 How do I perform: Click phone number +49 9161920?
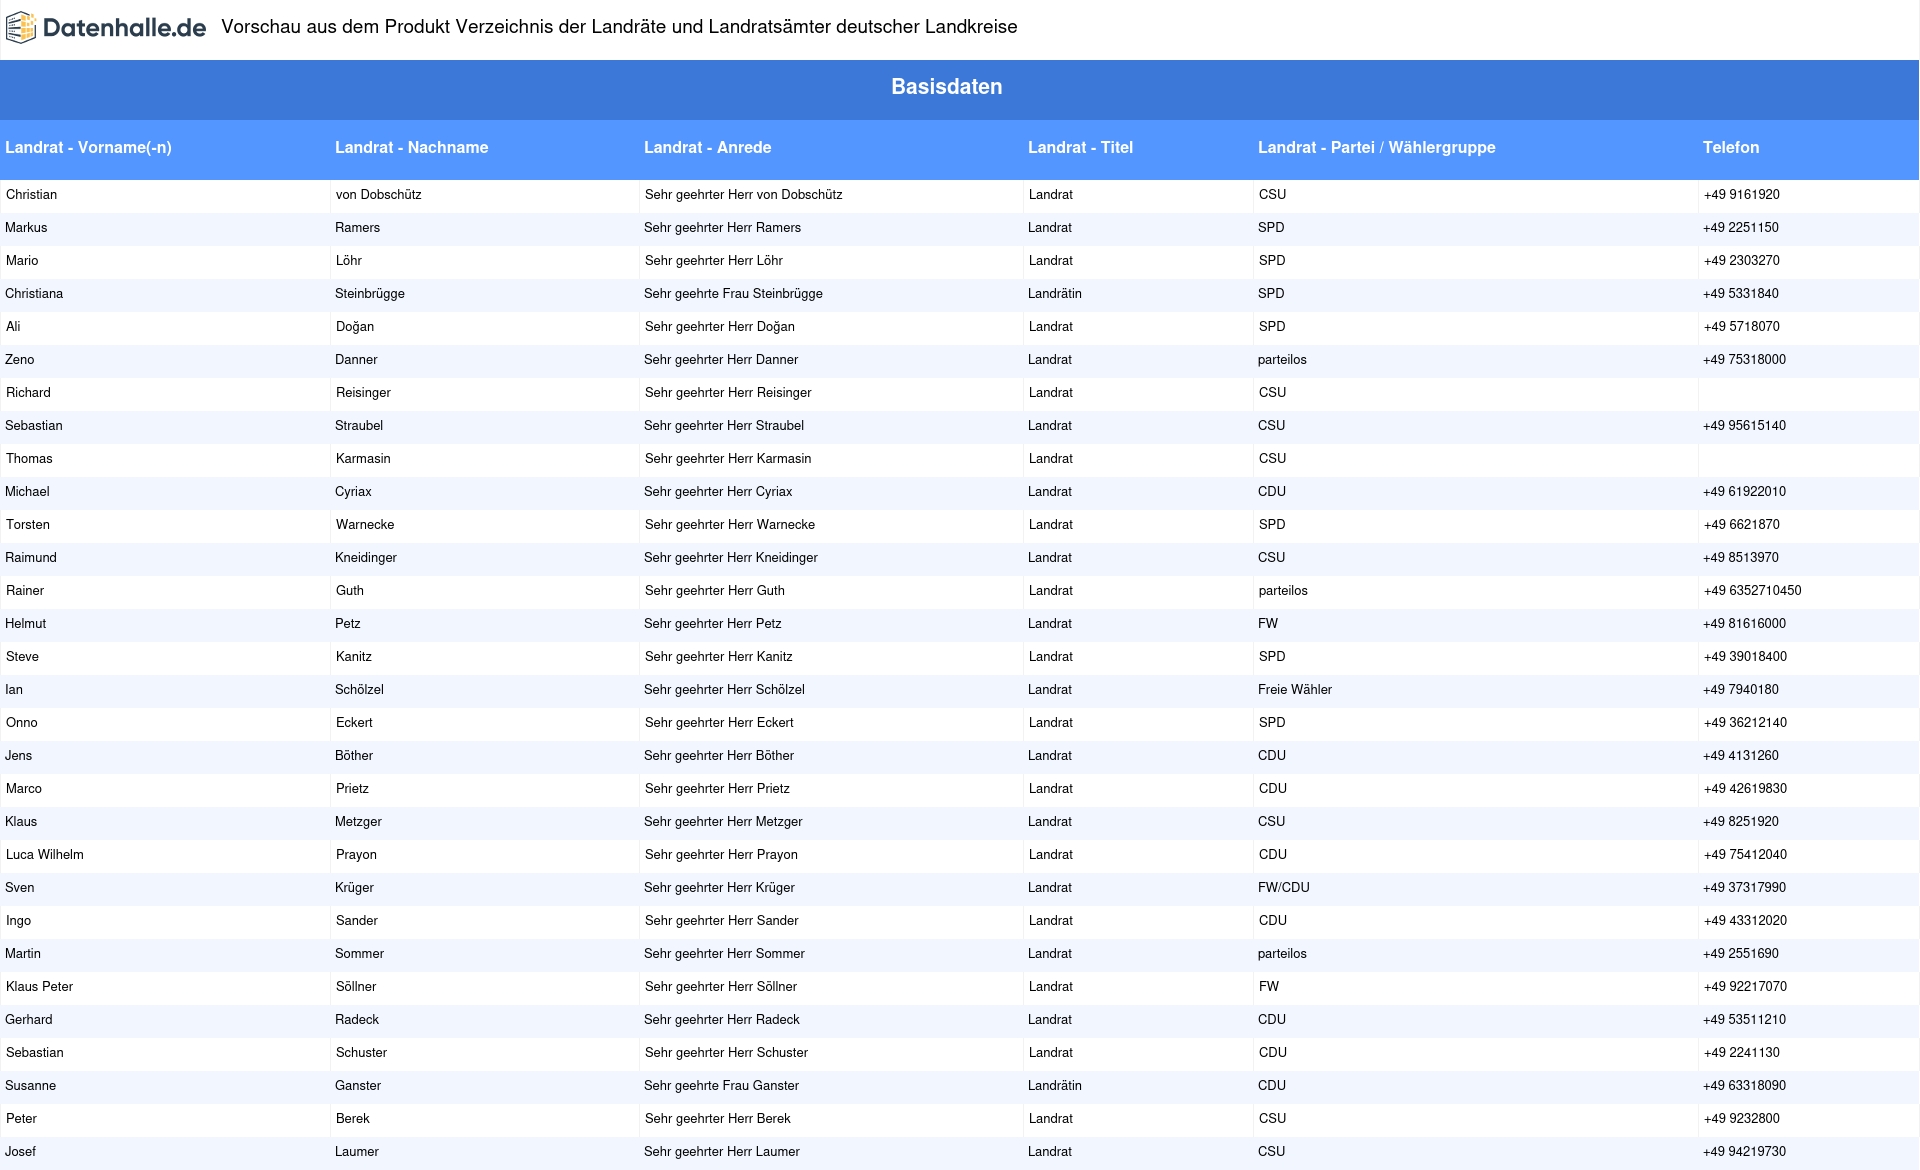click(1741, 195)
